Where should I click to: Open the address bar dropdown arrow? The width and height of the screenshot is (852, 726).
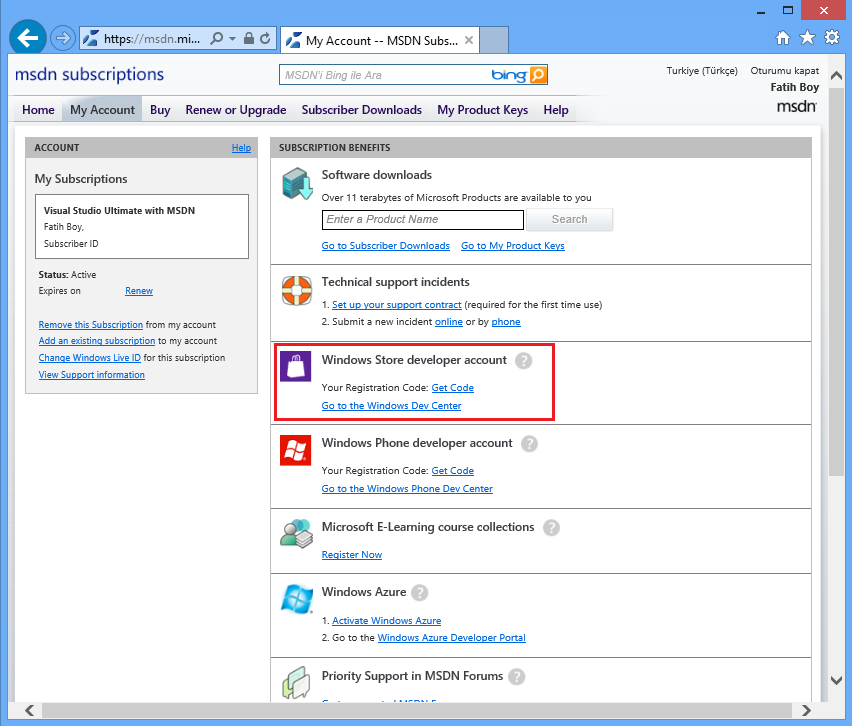[x=233, y=39]
